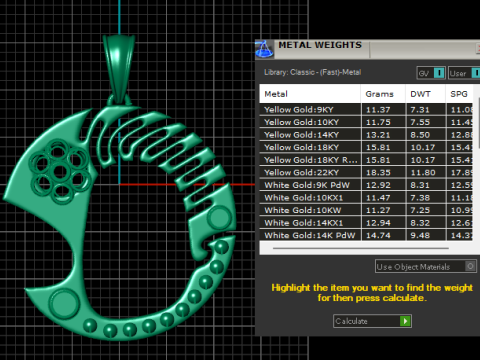
Task: Select the White Gold:10KW row
Action: coord(366,210)
